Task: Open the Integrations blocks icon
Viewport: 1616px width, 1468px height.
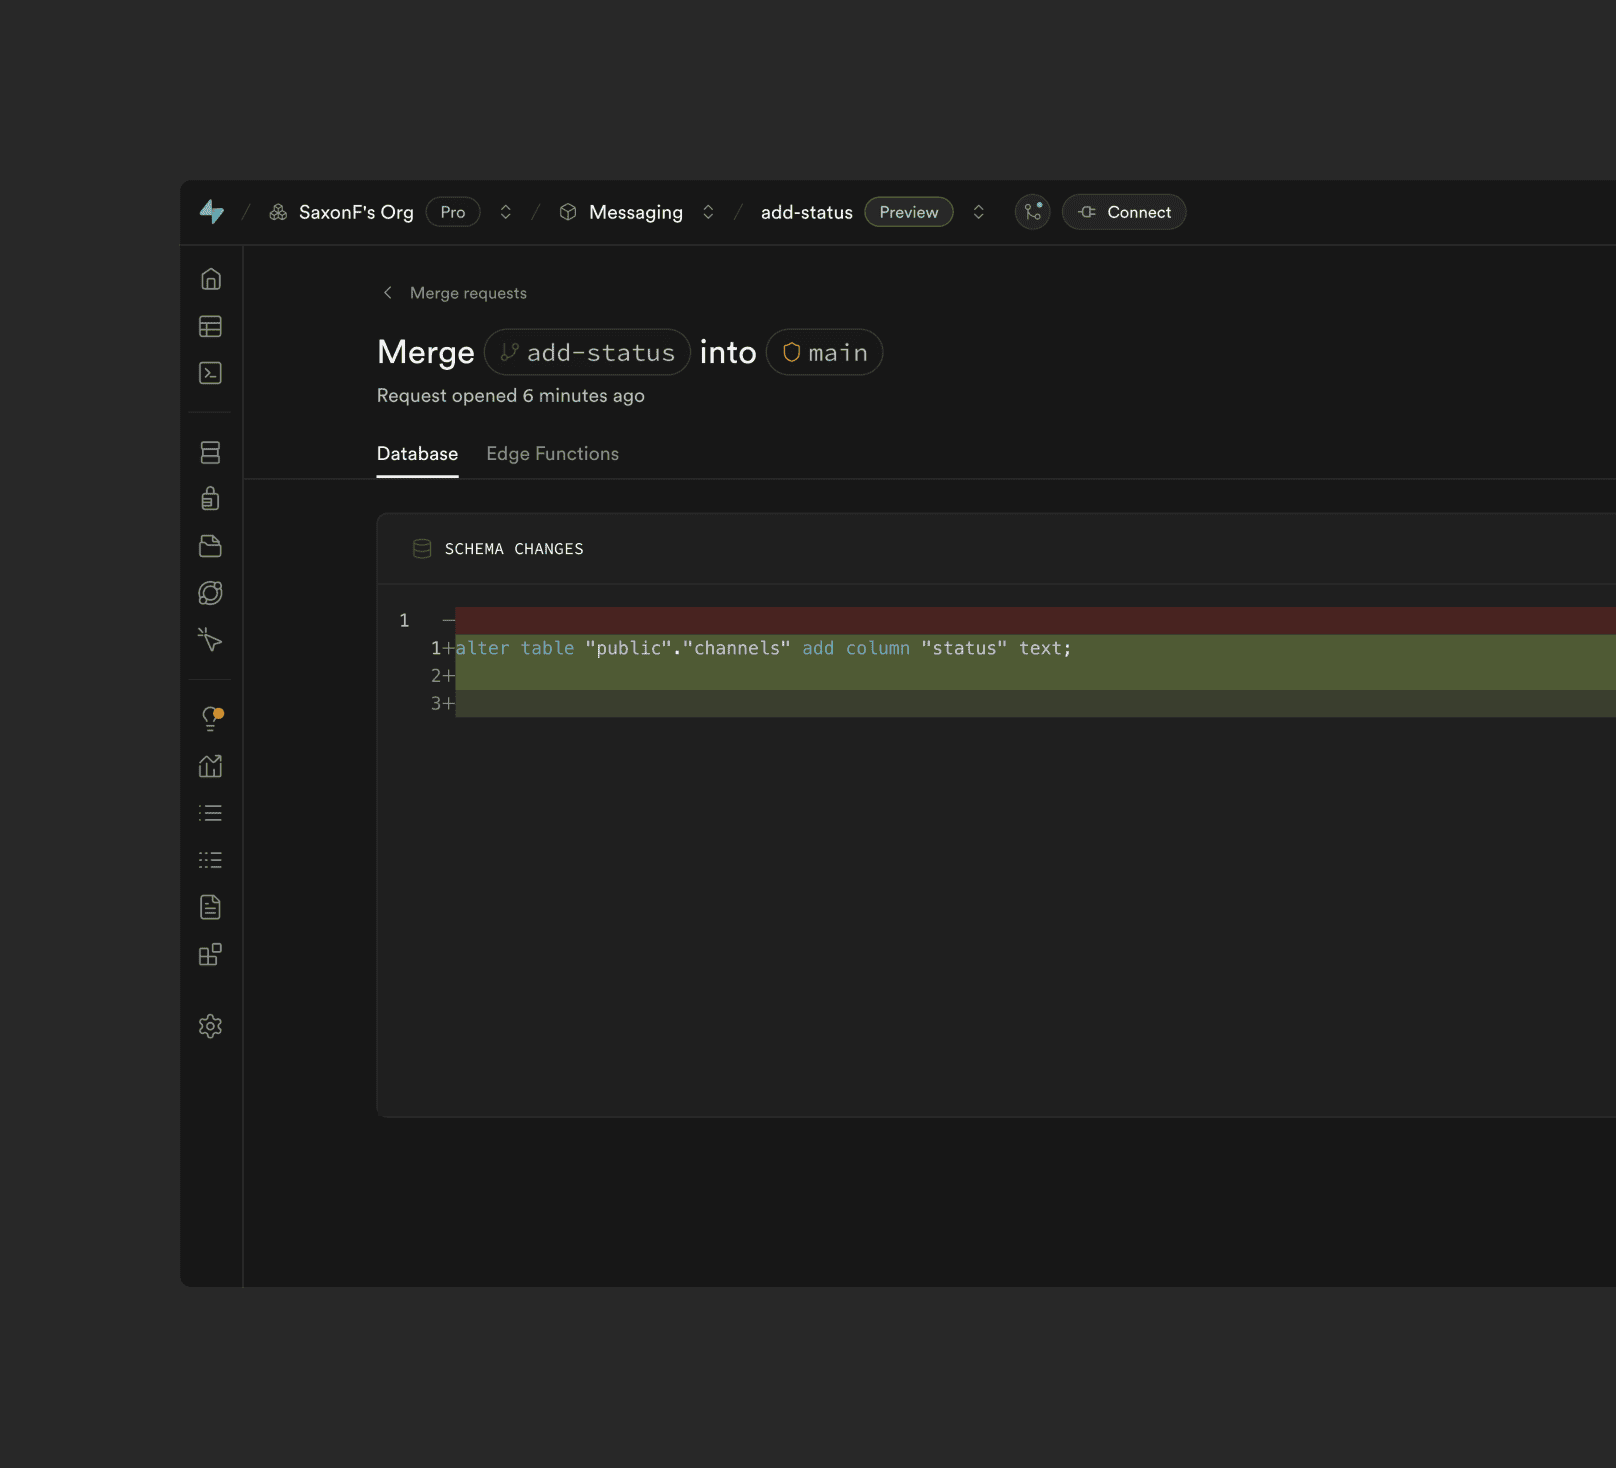Action: [210, 954]
